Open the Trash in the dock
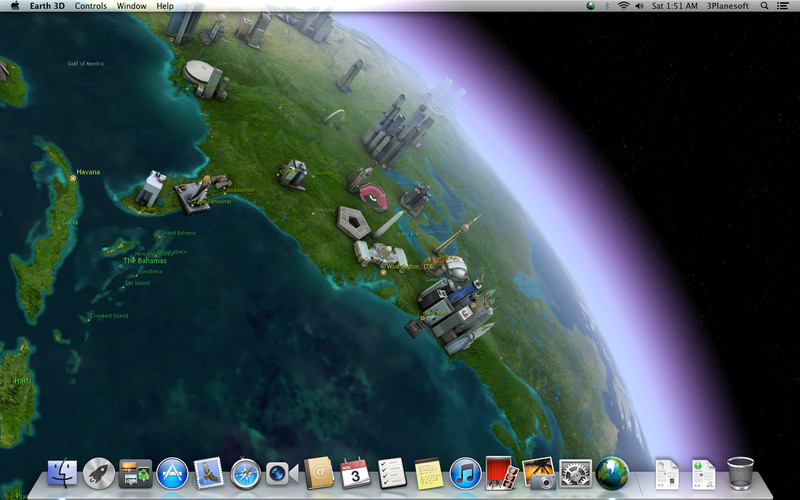 tap(740, 473)
